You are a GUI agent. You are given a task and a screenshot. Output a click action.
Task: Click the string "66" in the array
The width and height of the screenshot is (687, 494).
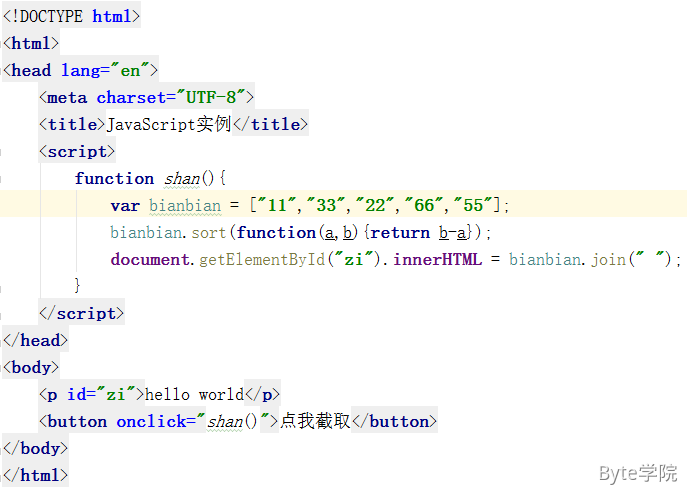click(x=424, y=205)
